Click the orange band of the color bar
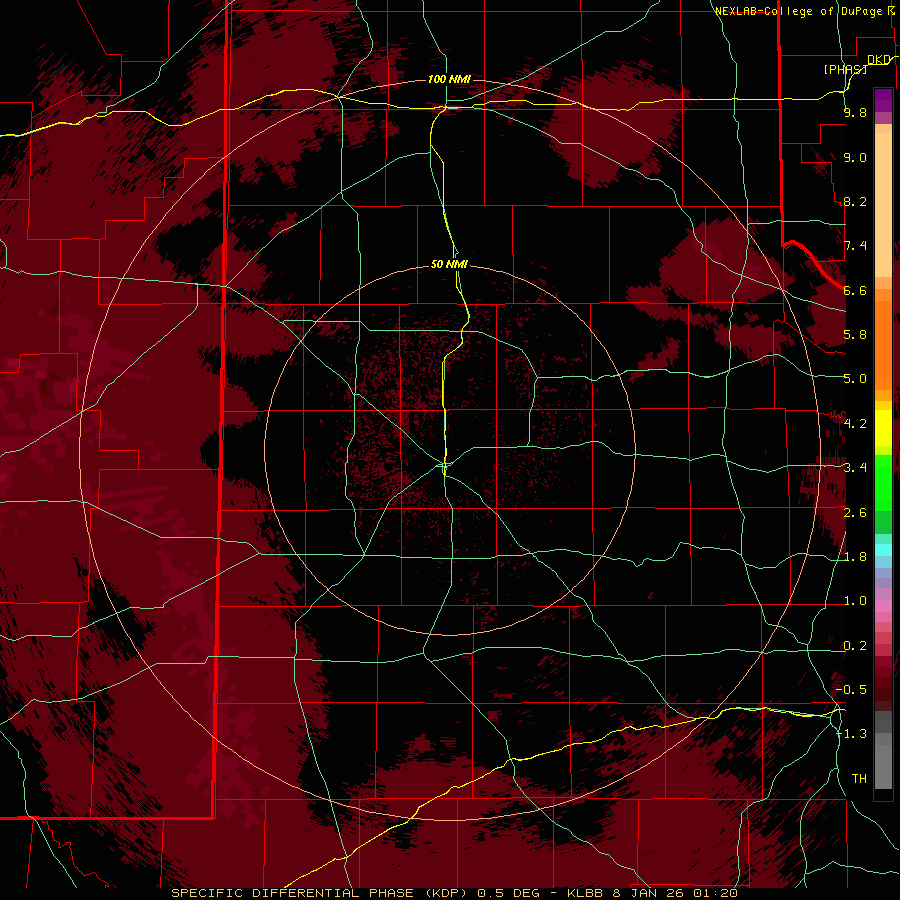Viewport: 900px width, 900px height. [x=883, y=344]
